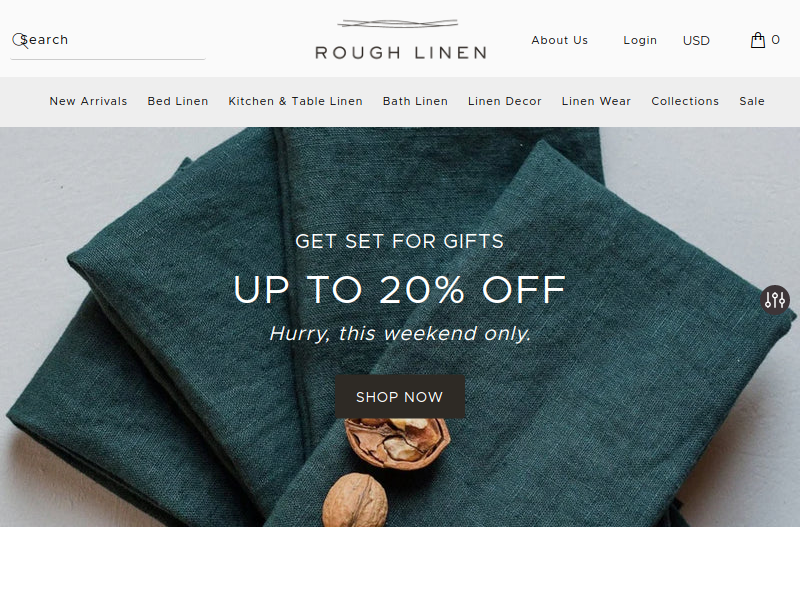This screenshot has width=800, height=600.
Task: Go to Bath Linen category
Action: point(415,101)
